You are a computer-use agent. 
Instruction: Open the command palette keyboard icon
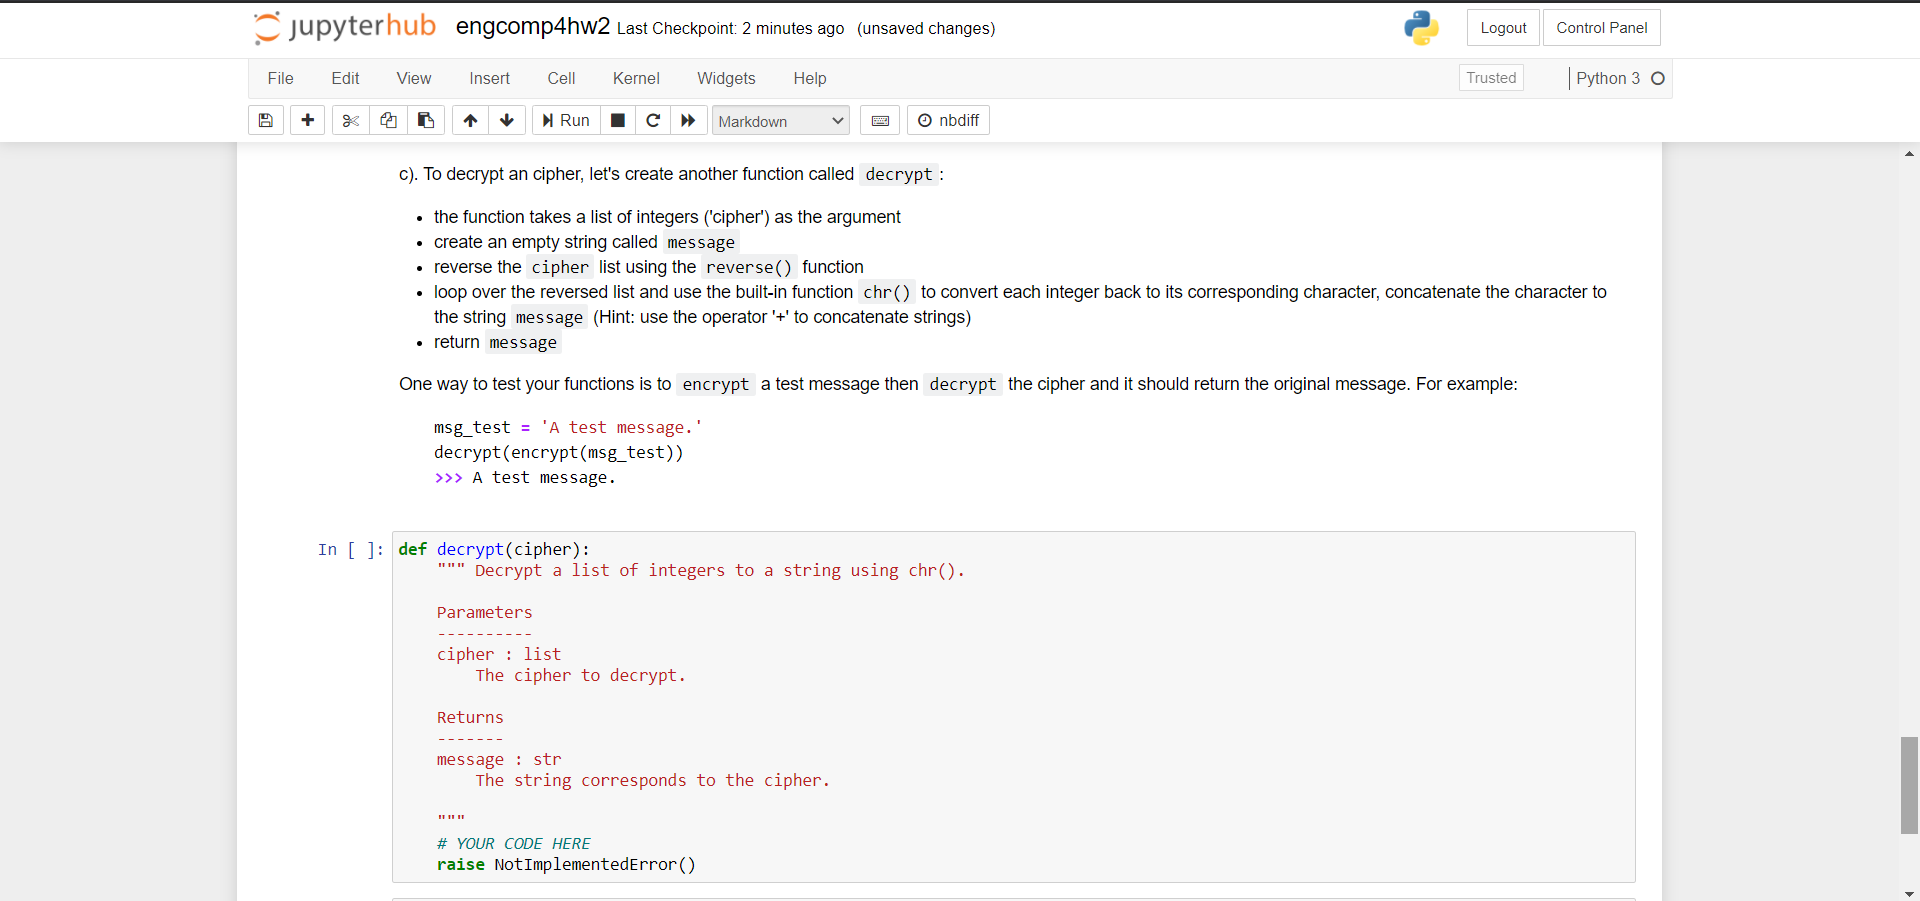coord(880,120)
